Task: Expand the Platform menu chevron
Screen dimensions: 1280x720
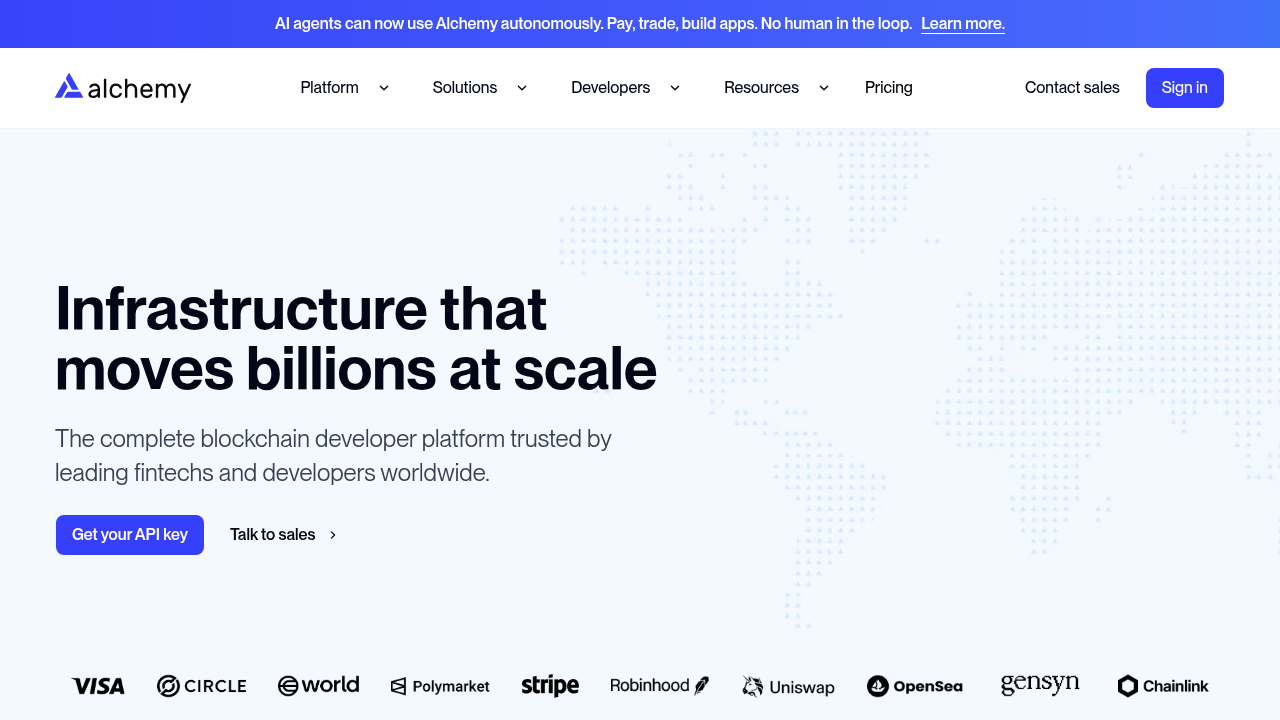Action: 384,88
